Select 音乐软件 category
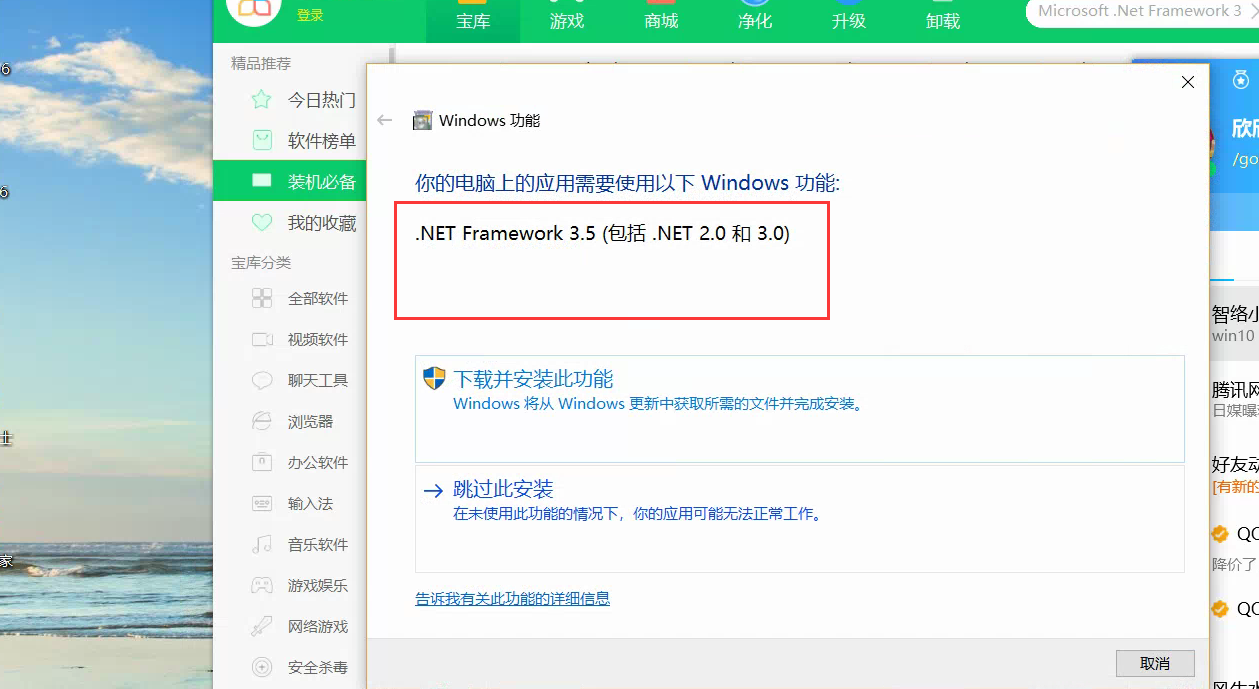Image resolution: width=1259 pixels, height=689 pixels. pyautogui.click(x=318, y=544)
